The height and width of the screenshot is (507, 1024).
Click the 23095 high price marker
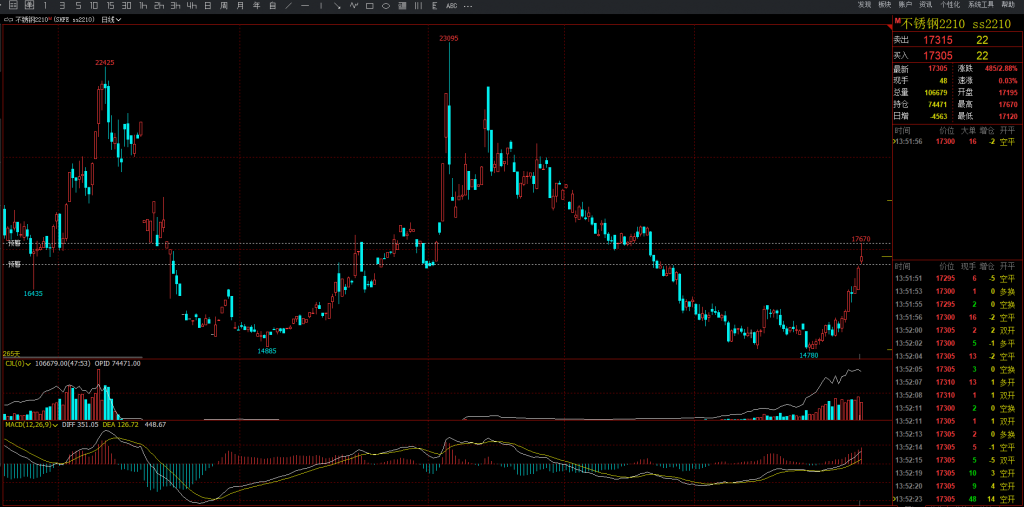[449, 38]
